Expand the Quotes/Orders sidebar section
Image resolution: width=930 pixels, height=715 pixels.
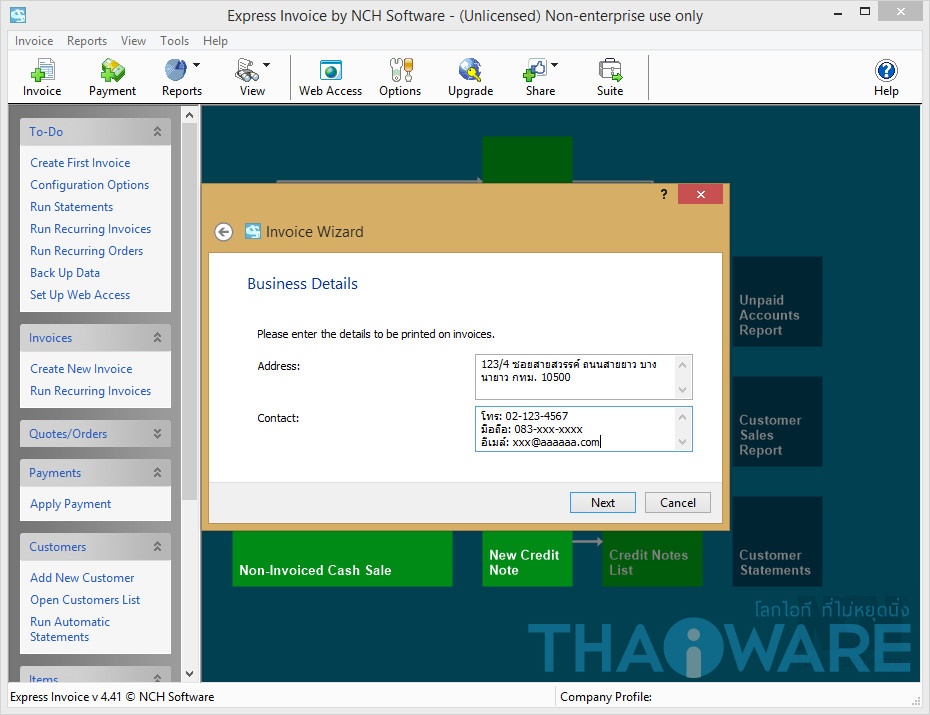(x=157, y=433)
